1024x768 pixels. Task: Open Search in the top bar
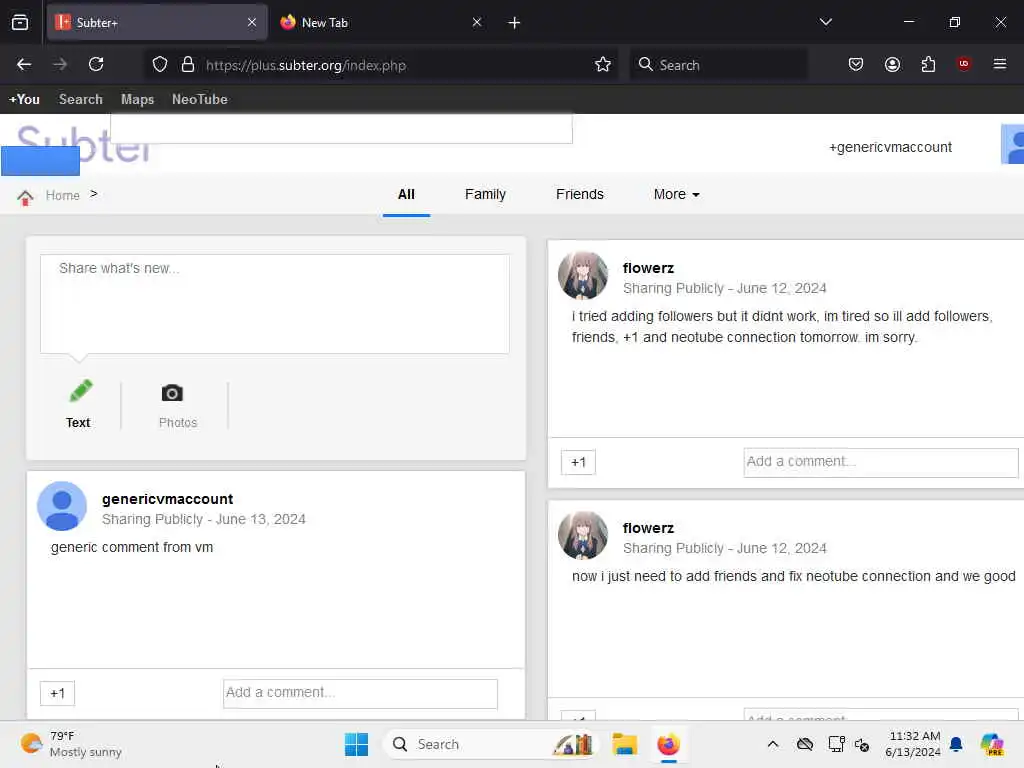[81, 99]
